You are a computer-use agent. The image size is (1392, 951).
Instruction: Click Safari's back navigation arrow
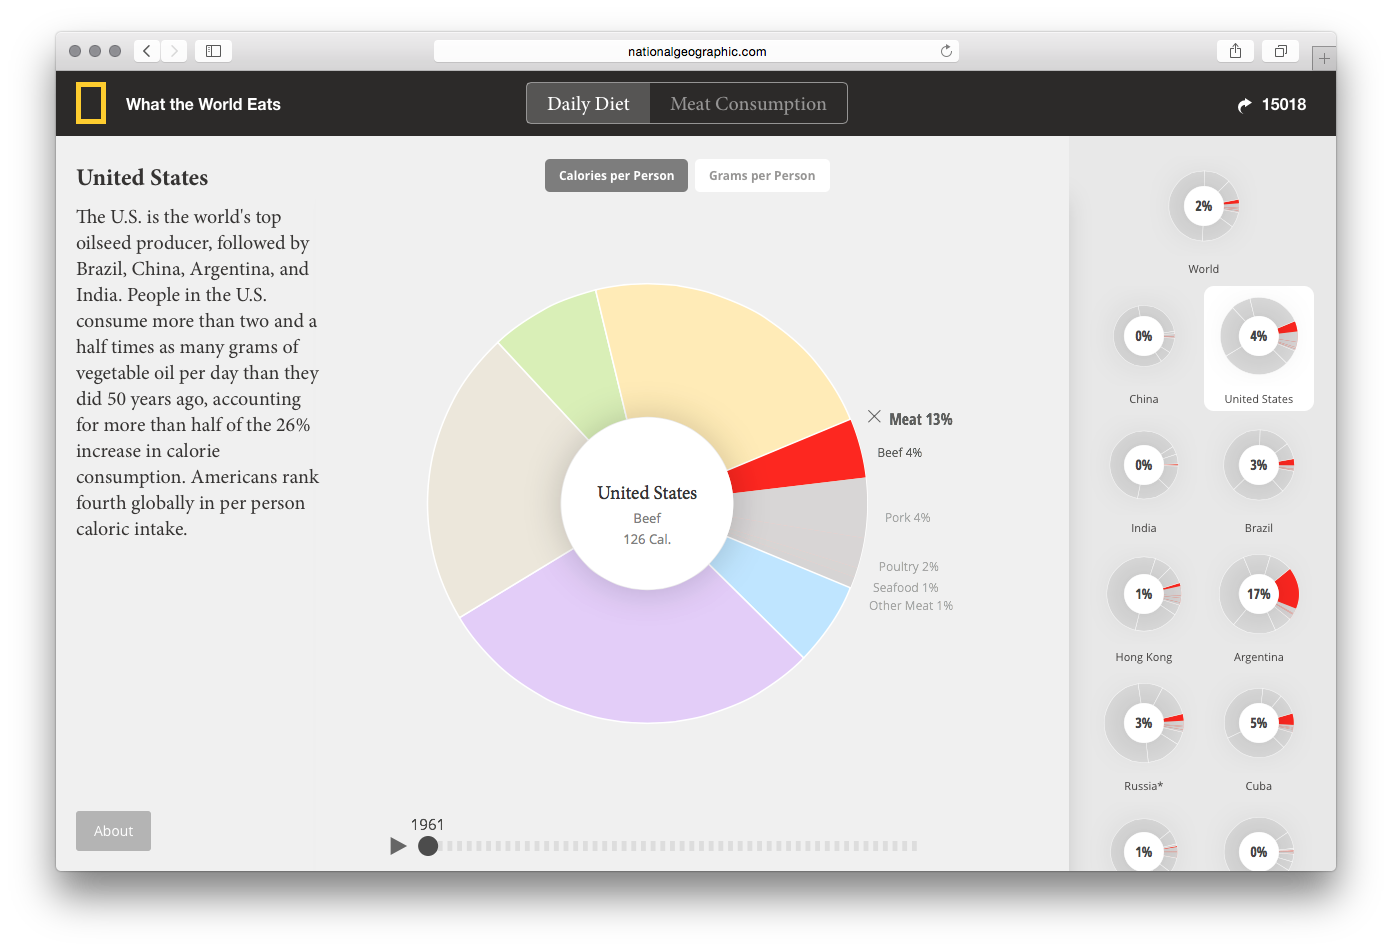tap(147, 51)
